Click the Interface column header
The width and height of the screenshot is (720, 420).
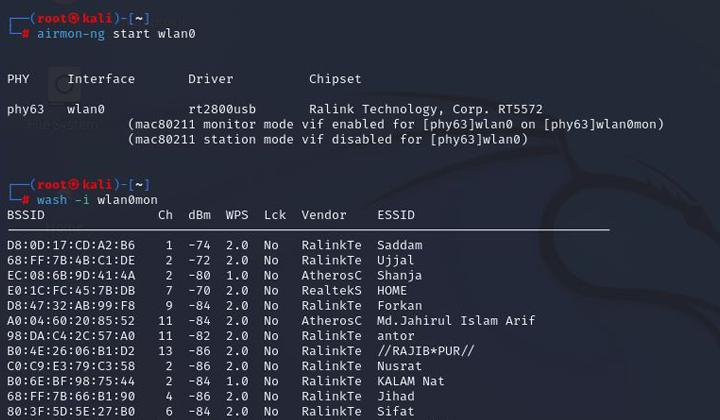coord(101,79)
